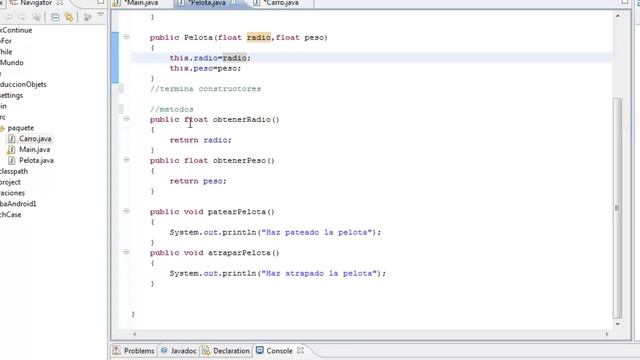The height and width of the screenshot is (360, 640).
Task: Click the '//termina constructores' comment
Action: coord(205,89)
